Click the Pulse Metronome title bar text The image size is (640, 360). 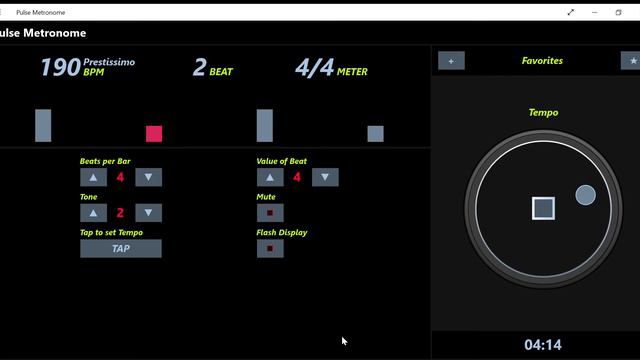[40, 12]
